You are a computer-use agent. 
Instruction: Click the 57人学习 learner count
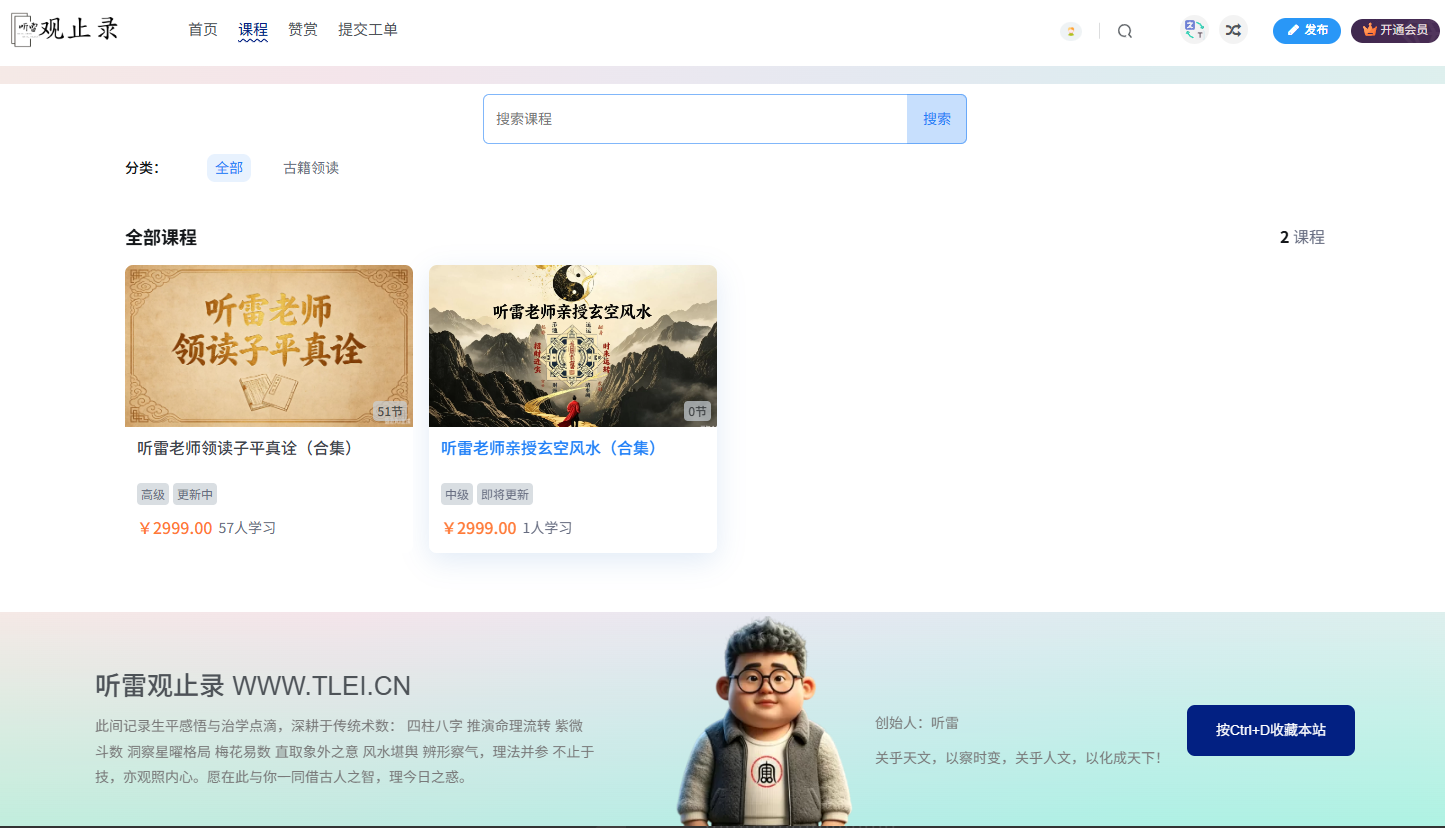[x=247, y=528]
